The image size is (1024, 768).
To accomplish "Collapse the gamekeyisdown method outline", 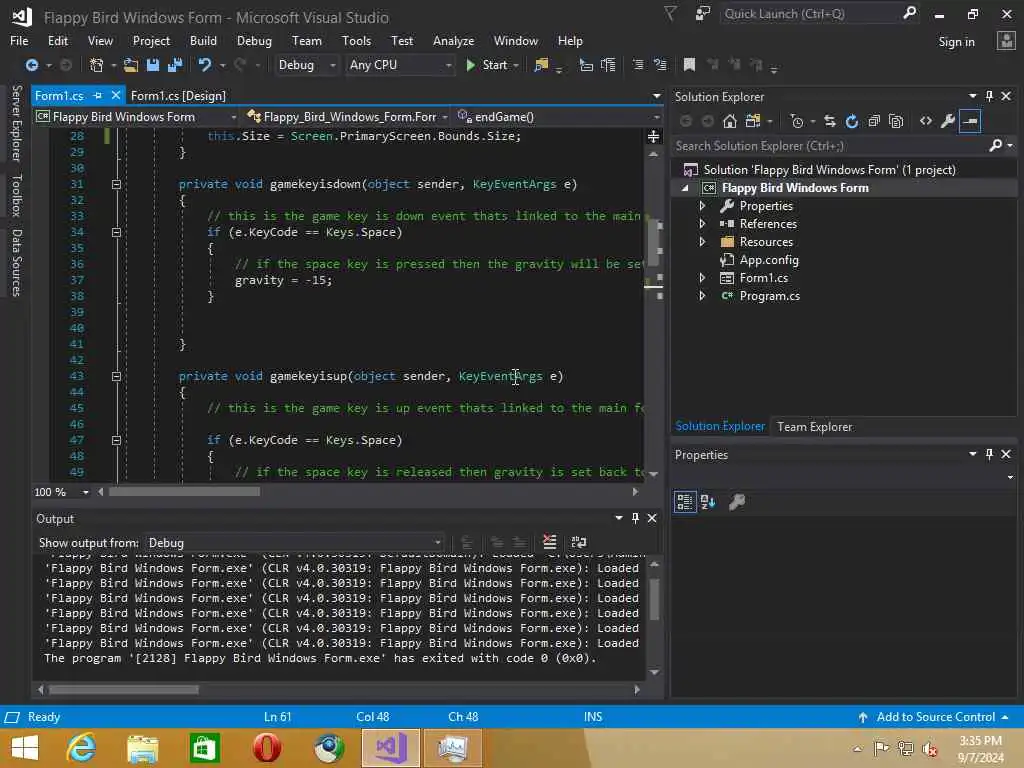I will 116,184.
